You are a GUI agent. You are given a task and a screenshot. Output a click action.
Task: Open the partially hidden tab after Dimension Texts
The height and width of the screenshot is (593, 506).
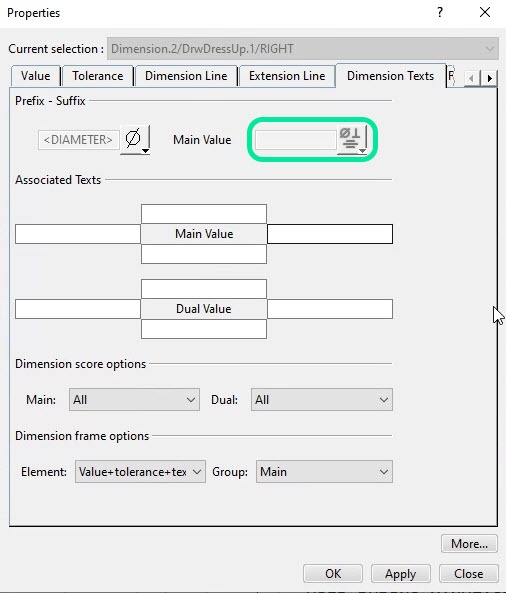[452, 76]
